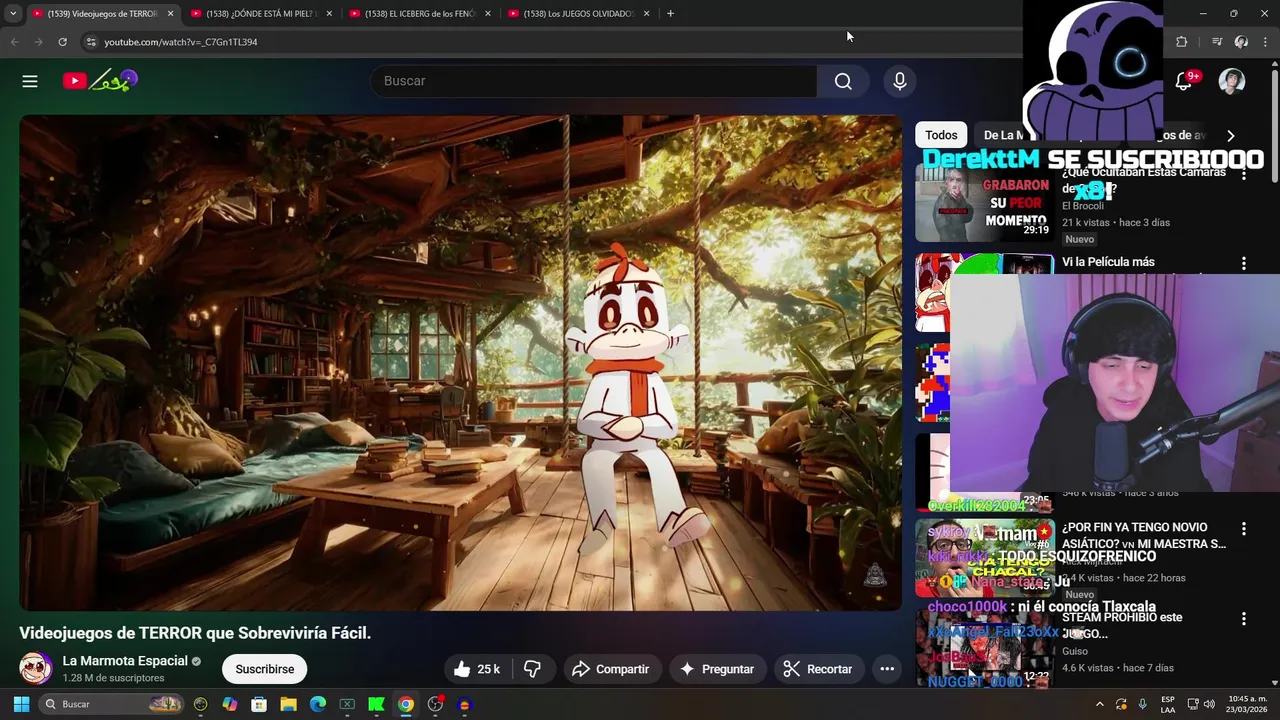Open Google Chrome from taskbar
1280x720 pixels.
click(x=406, y=704)
